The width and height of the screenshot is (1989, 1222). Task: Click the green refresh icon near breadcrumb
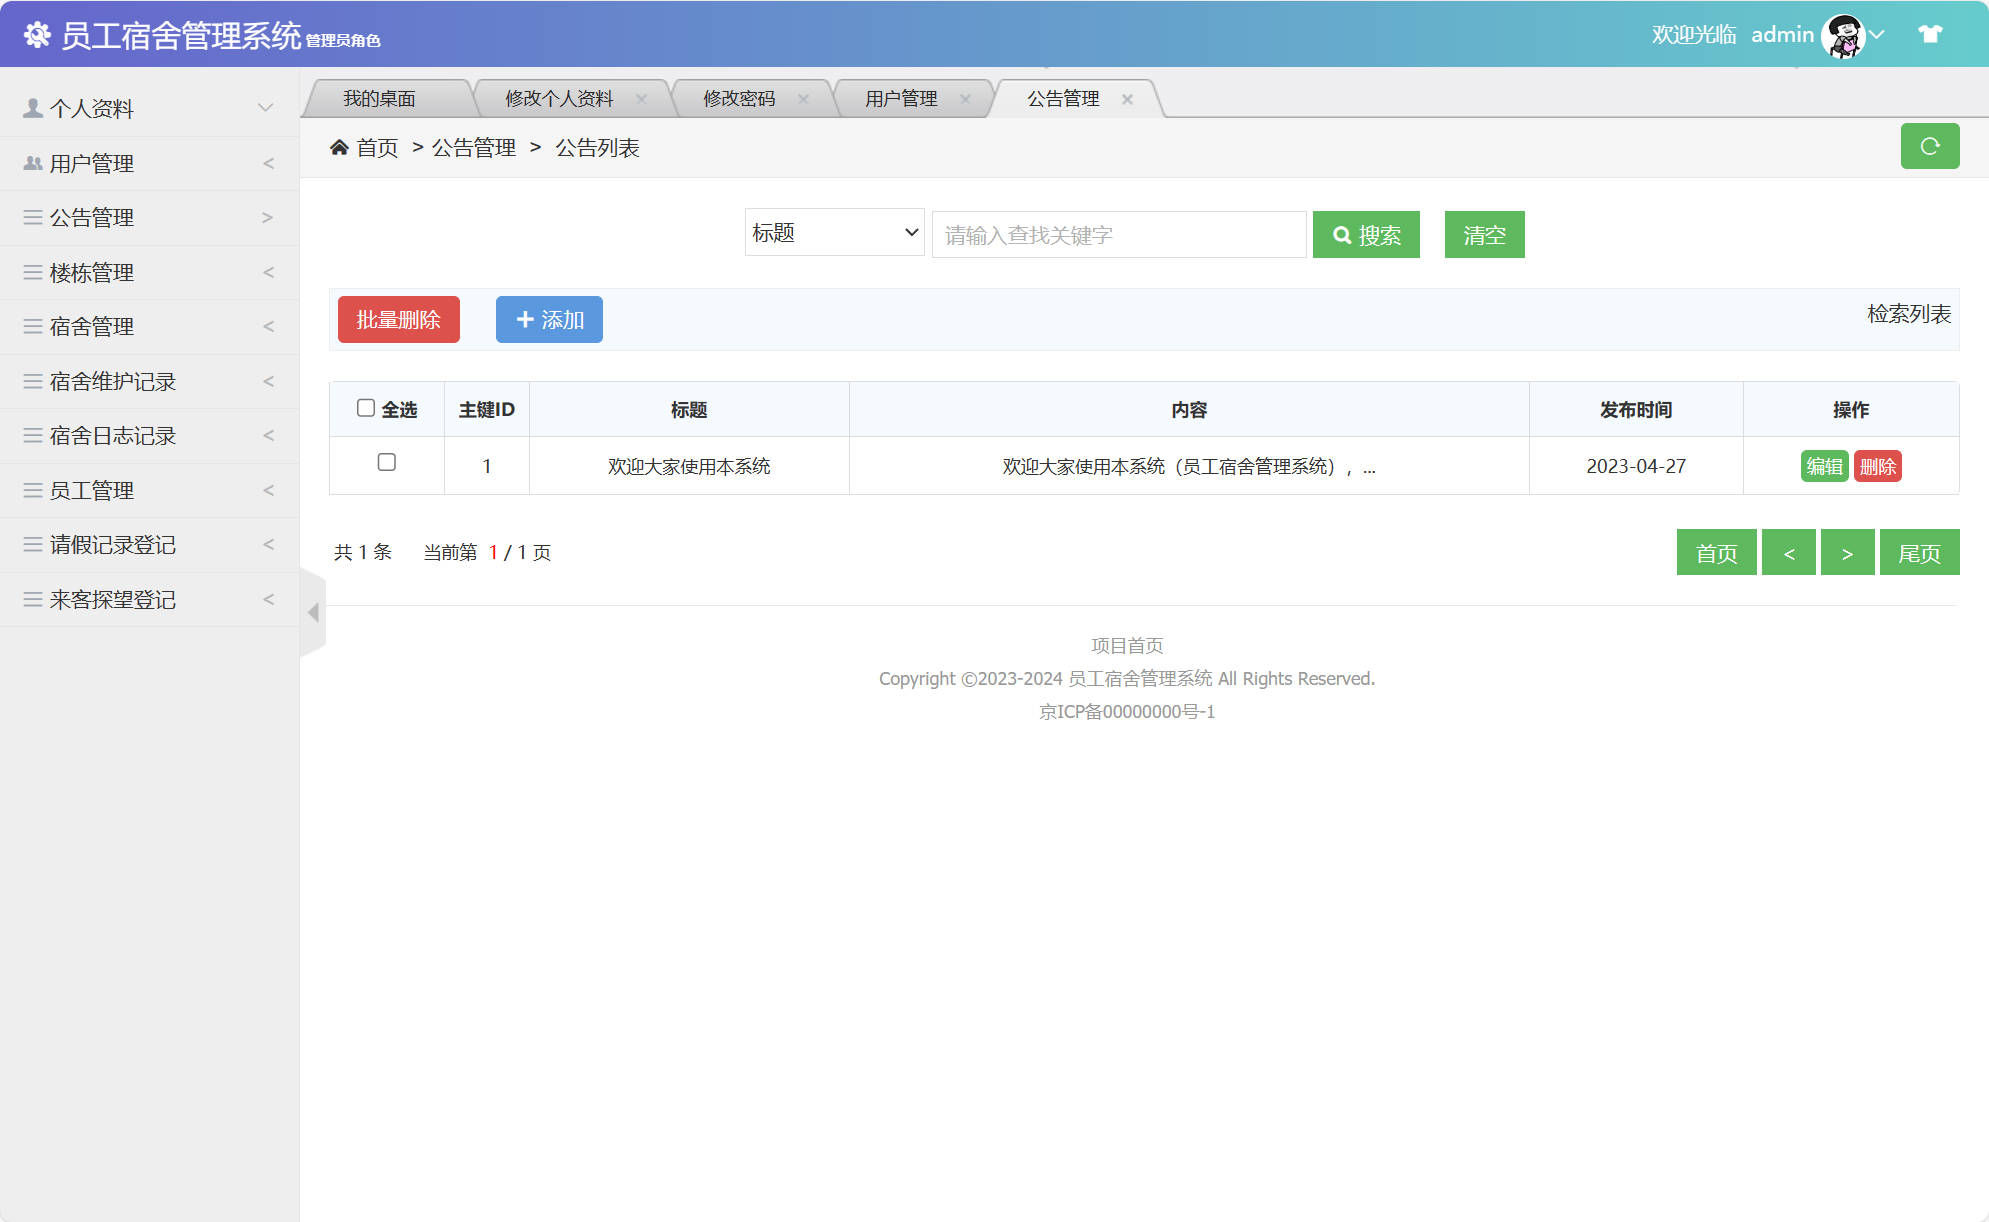pyautogui.click(x=1930, y=146)
